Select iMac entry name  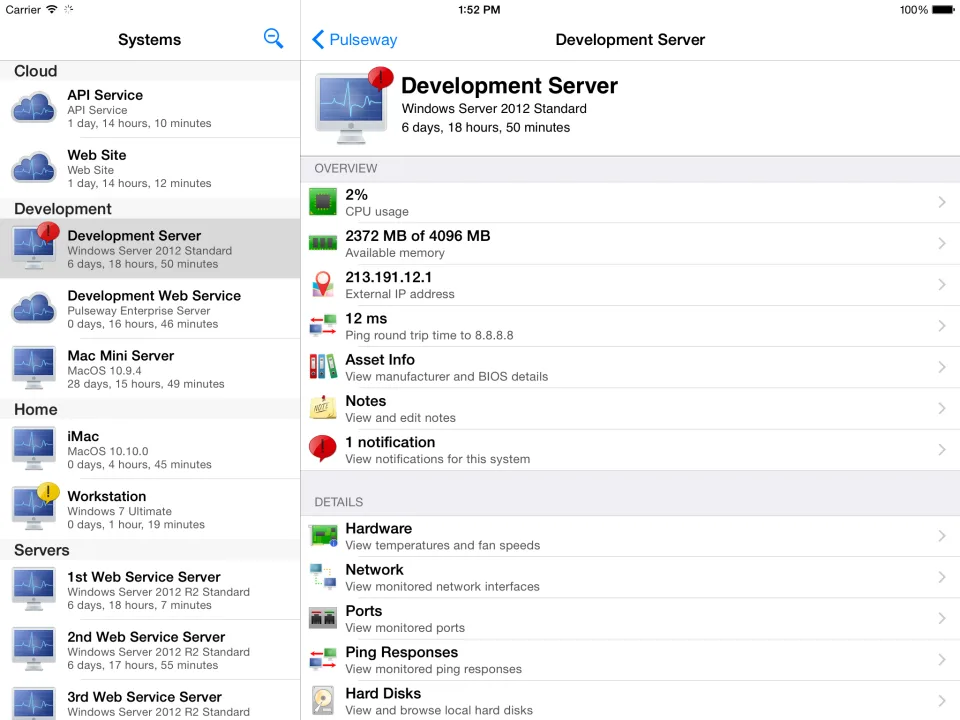pos(83,437)
